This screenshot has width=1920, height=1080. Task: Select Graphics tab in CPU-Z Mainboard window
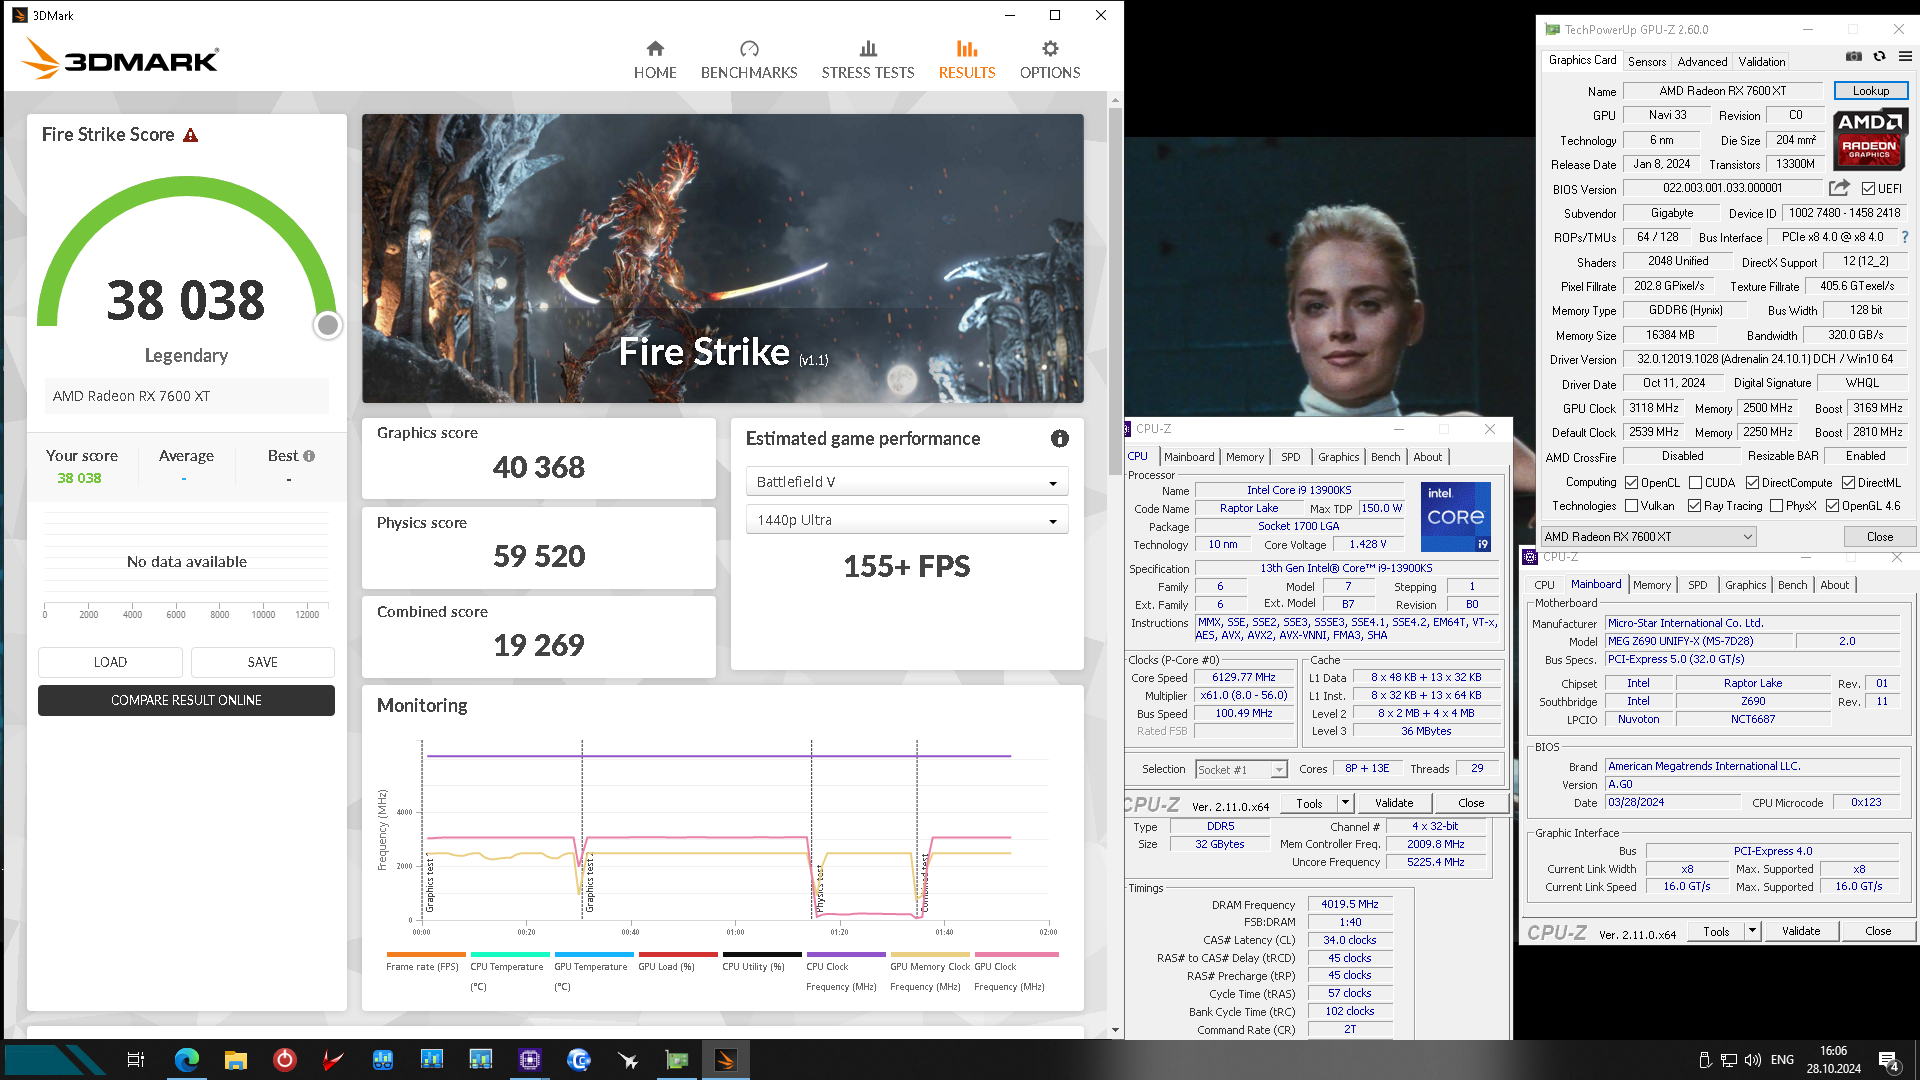click(1745, 585)
